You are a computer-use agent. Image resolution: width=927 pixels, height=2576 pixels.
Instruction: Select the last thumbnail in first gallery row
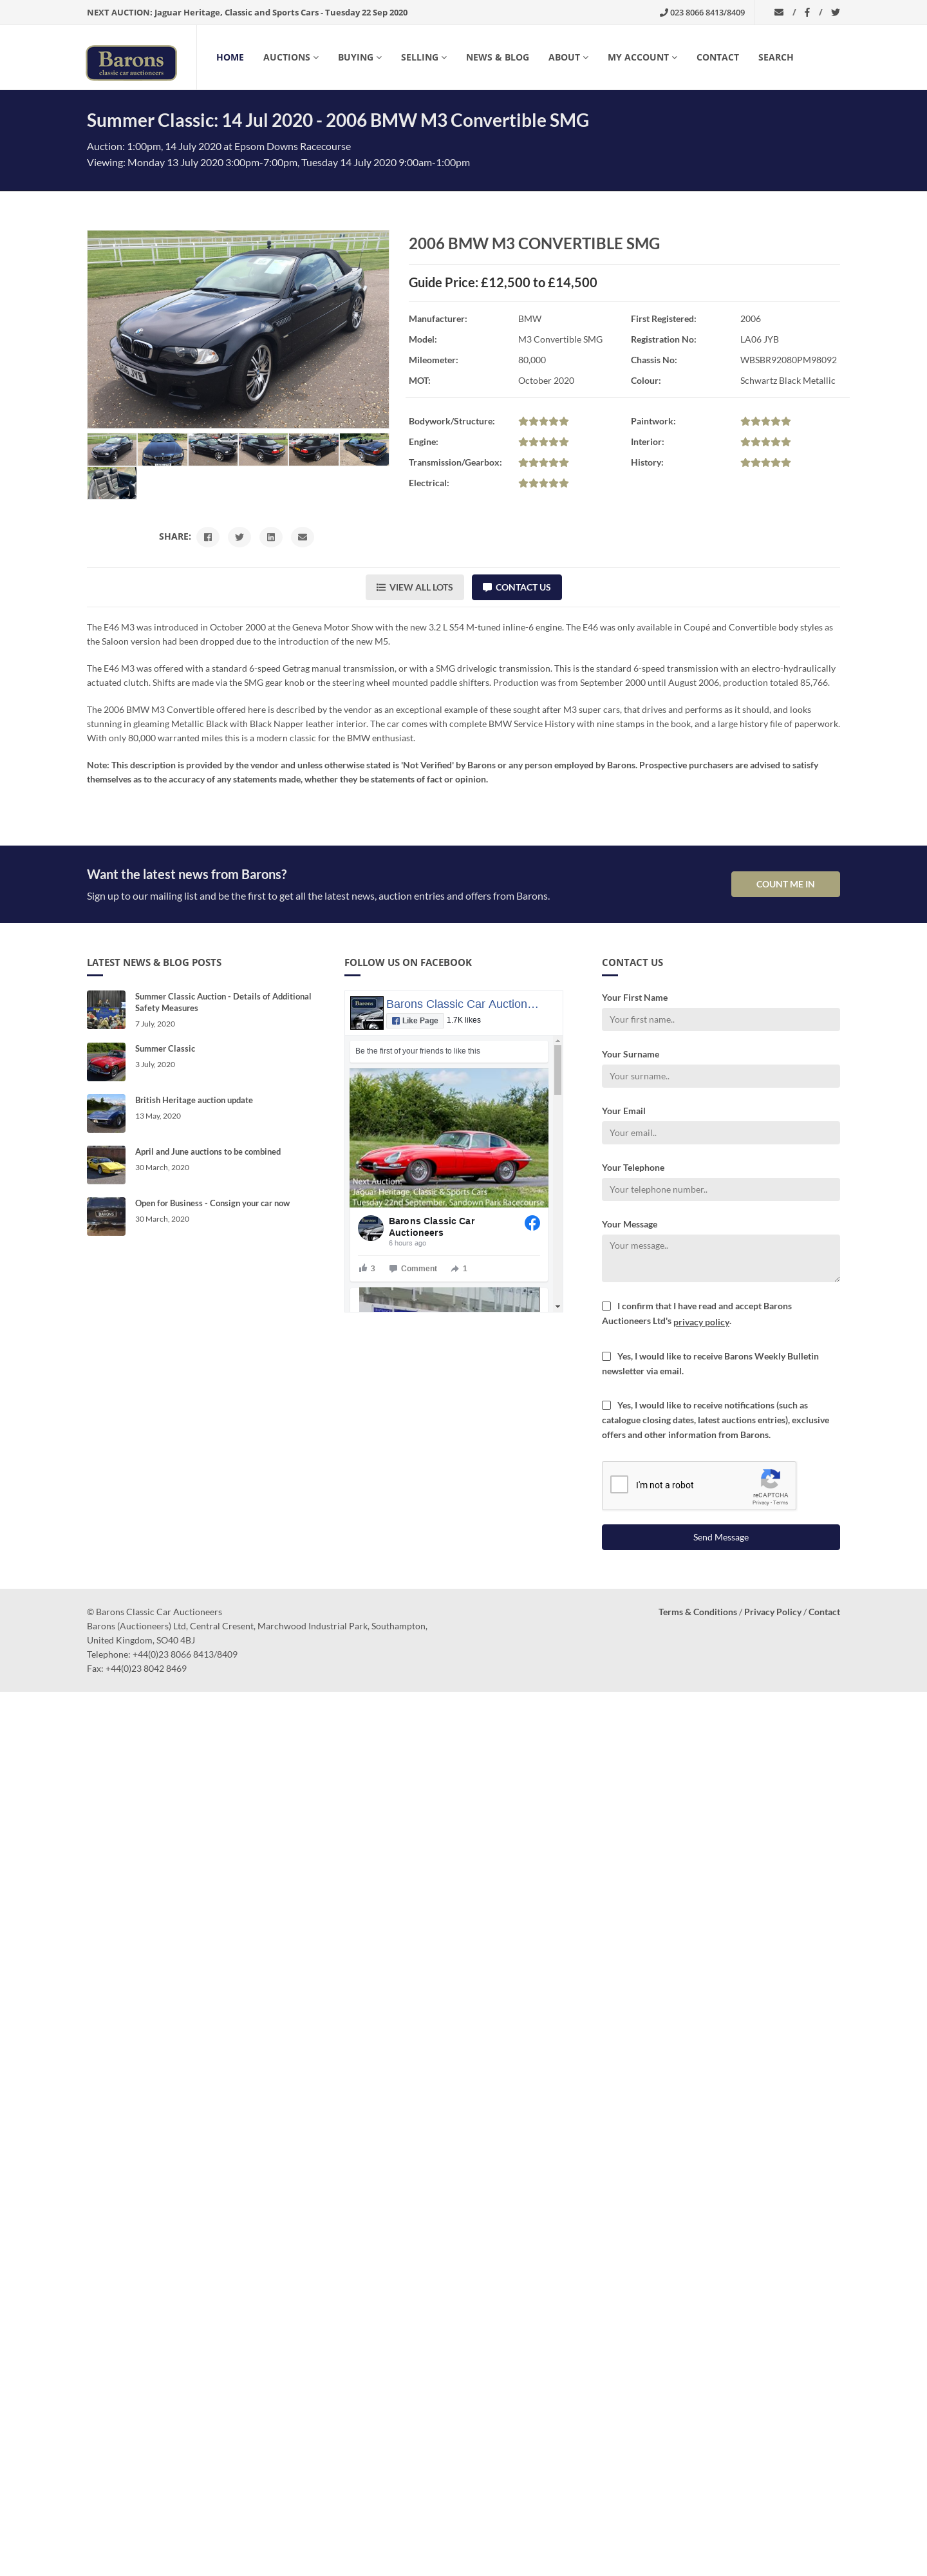[364, 449]
